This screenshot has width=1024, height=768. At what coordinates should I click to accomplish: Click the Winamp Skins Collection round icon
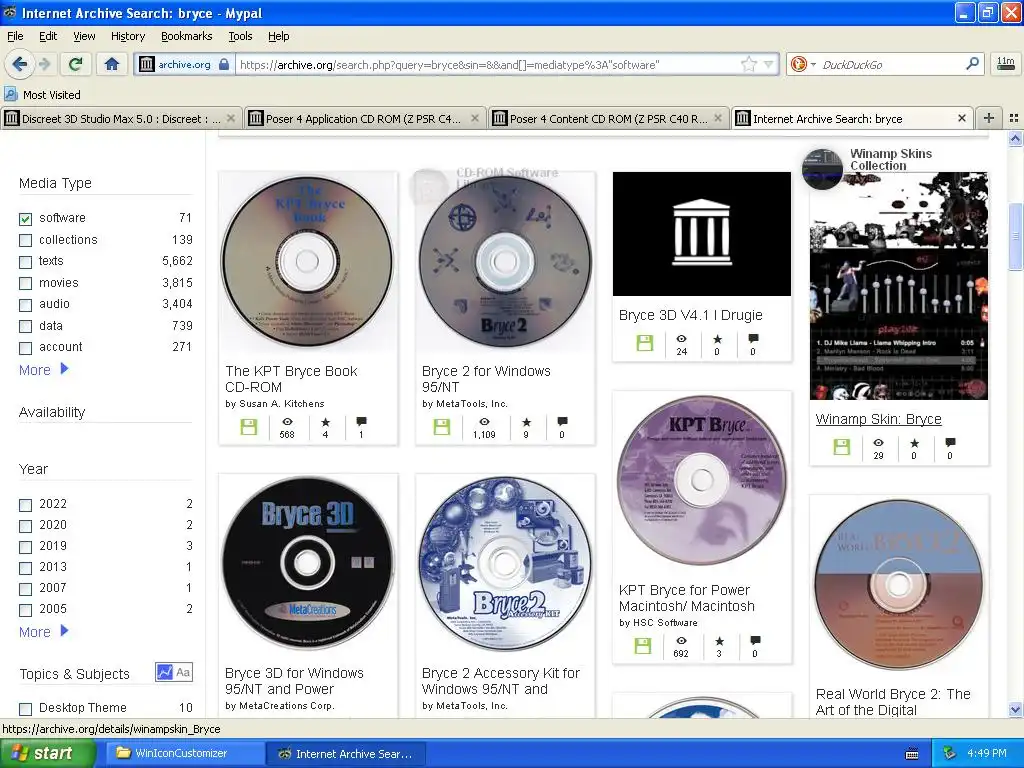coord(823,169)
